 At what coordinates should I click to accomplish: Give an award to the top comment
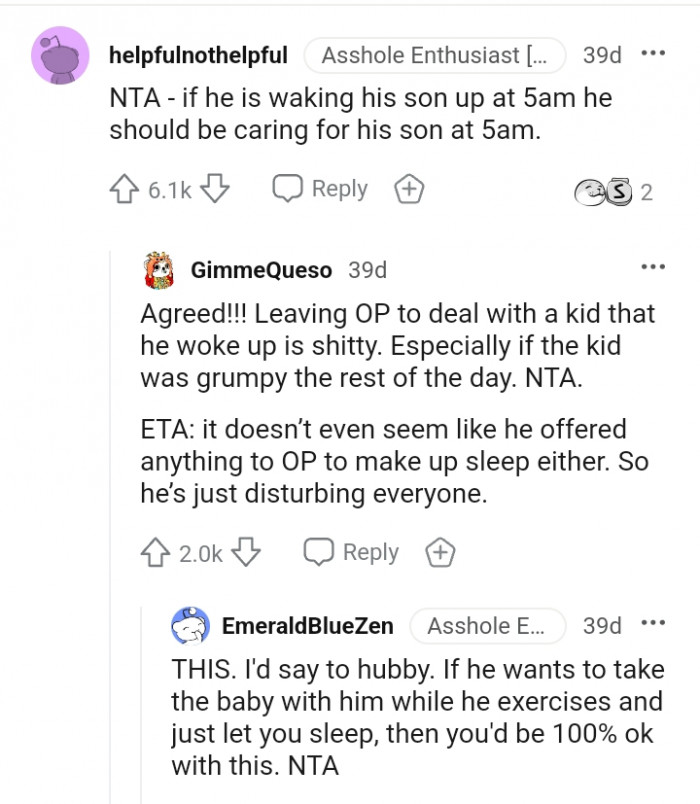[x=408, y=188]
